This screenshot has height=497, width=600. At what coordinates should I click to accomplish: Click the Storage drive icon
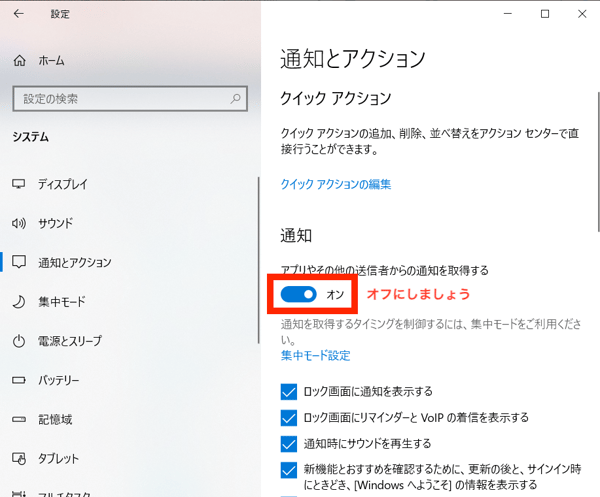pyautogui.click(x=18, y=419)
